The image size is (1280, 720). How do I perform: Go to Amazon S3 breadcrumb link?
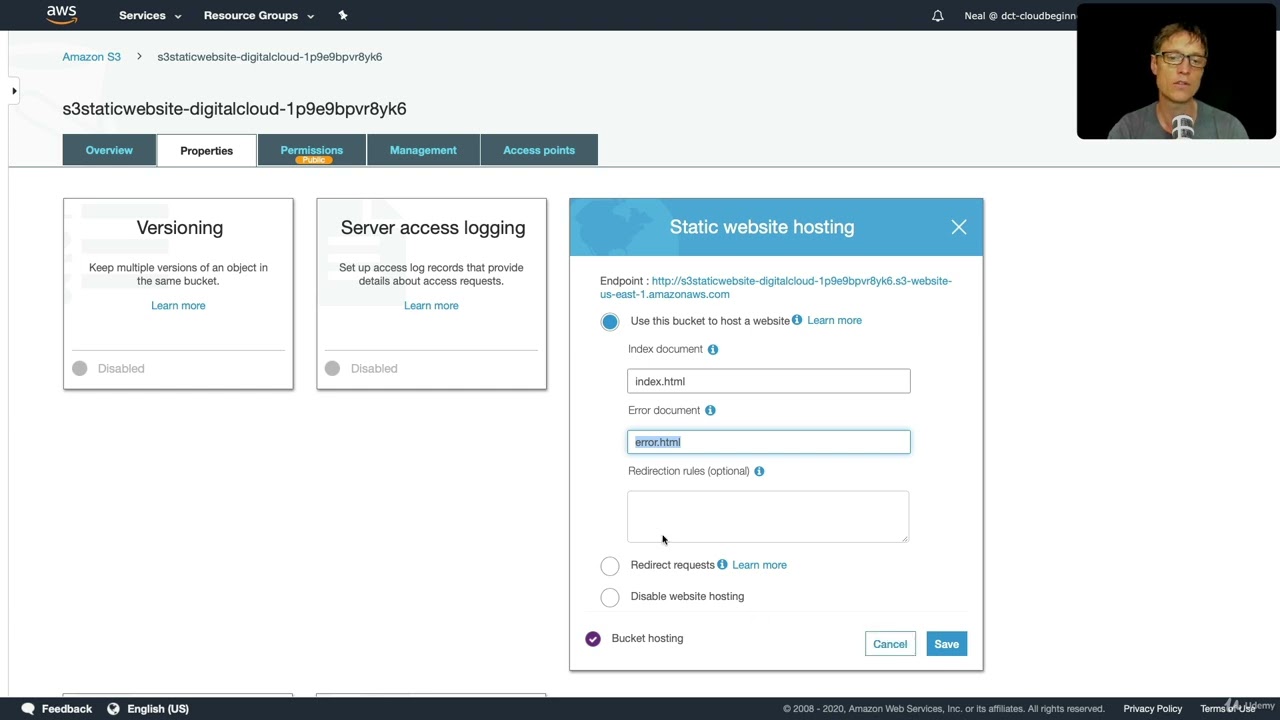92,57
